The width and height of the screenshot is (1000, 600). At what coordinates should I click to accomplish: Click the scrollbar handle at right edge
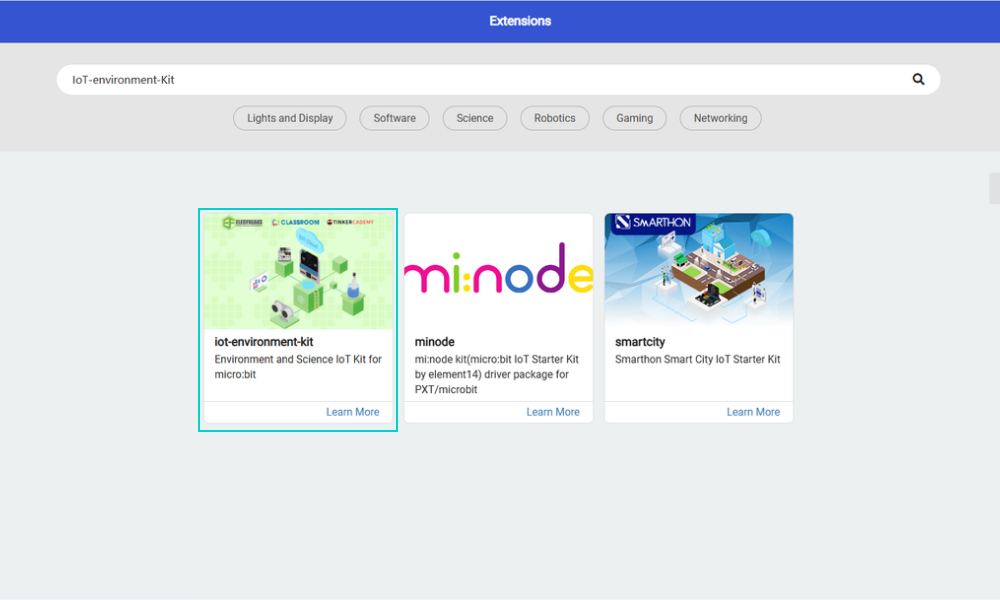[994, 188]
